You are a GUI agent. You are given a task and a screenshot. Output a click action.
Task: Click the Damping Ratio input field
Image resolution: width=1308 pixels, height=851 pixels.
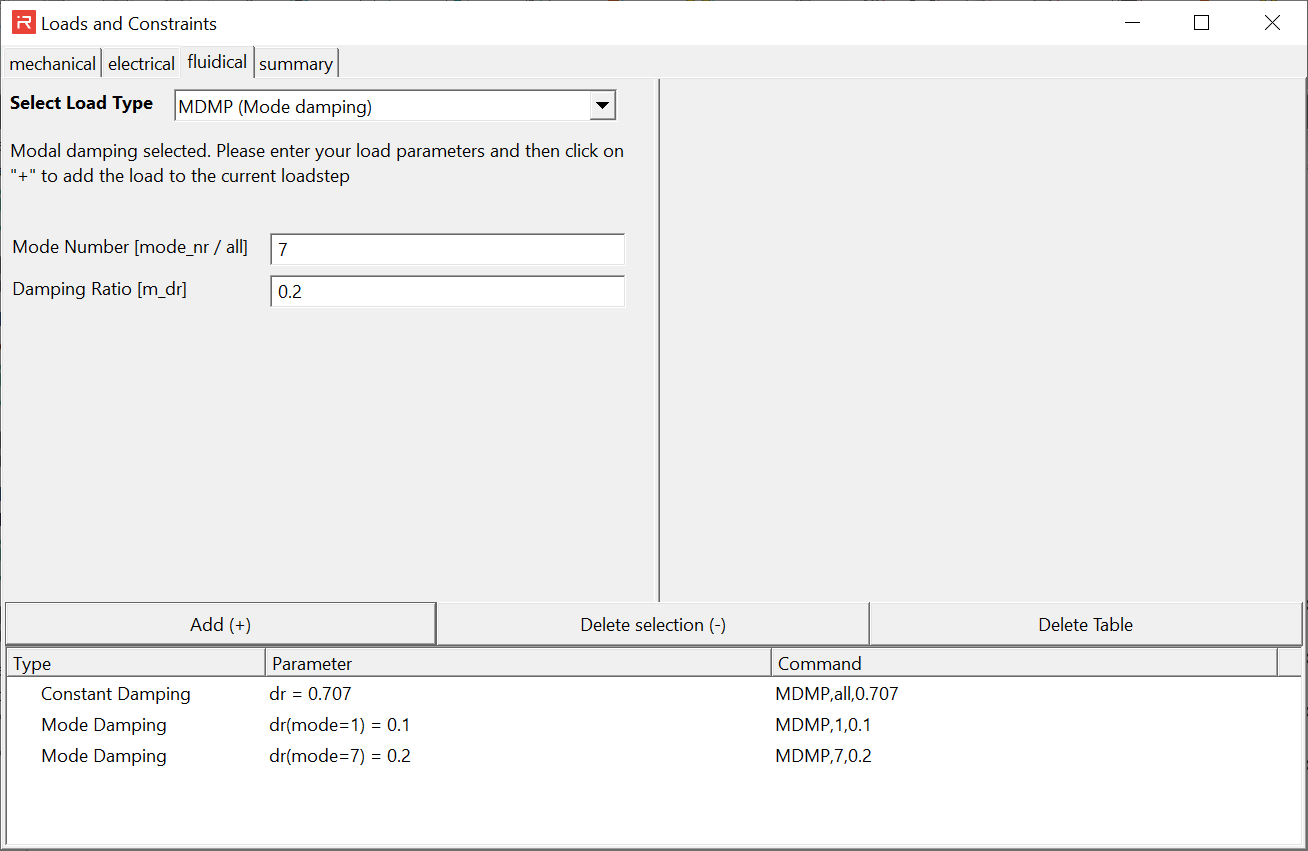pos(447,291)
